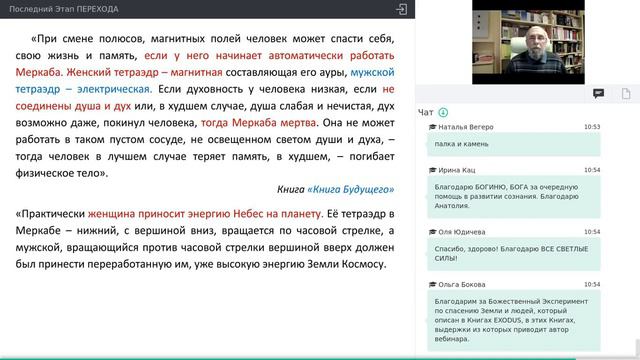This screenshot has height=360, width=640.
Task: Click the «Книга Будущего» blue link
Action: (x=351, y=189)
